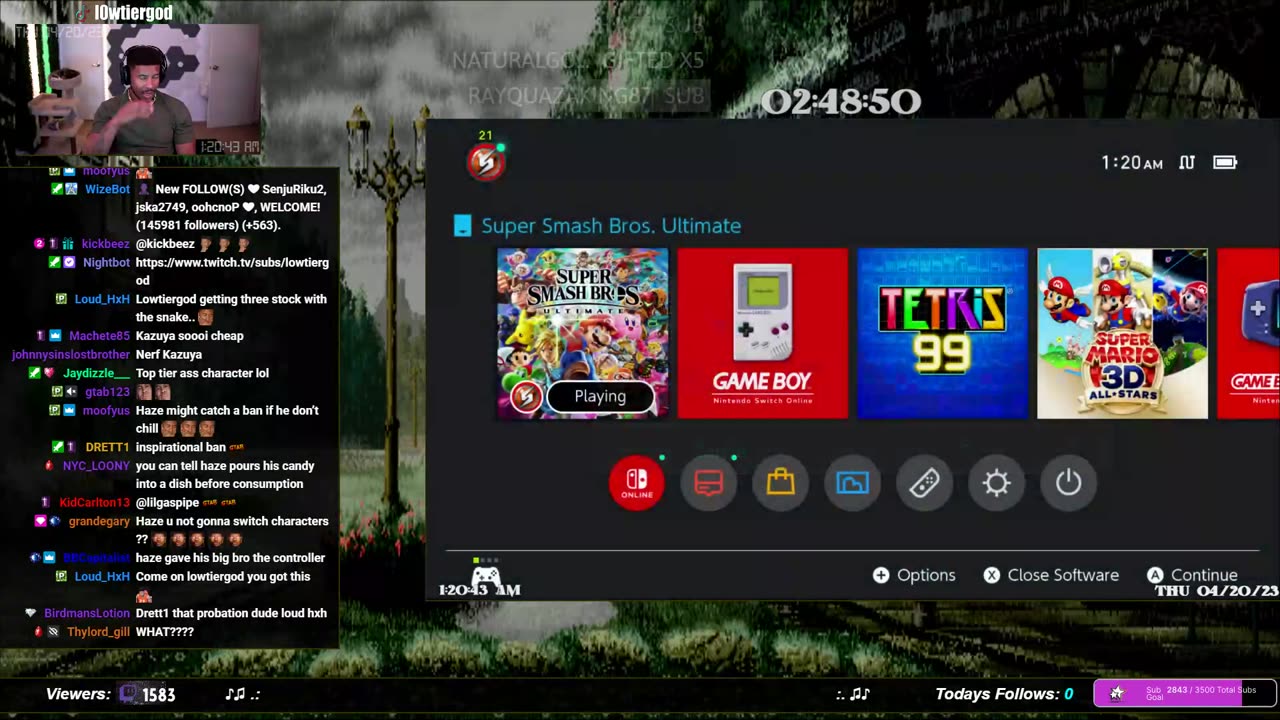Select the partially visible Game Boy Advance tile
Viewport: 1280px width, 720px height.
coord(1248,334)
